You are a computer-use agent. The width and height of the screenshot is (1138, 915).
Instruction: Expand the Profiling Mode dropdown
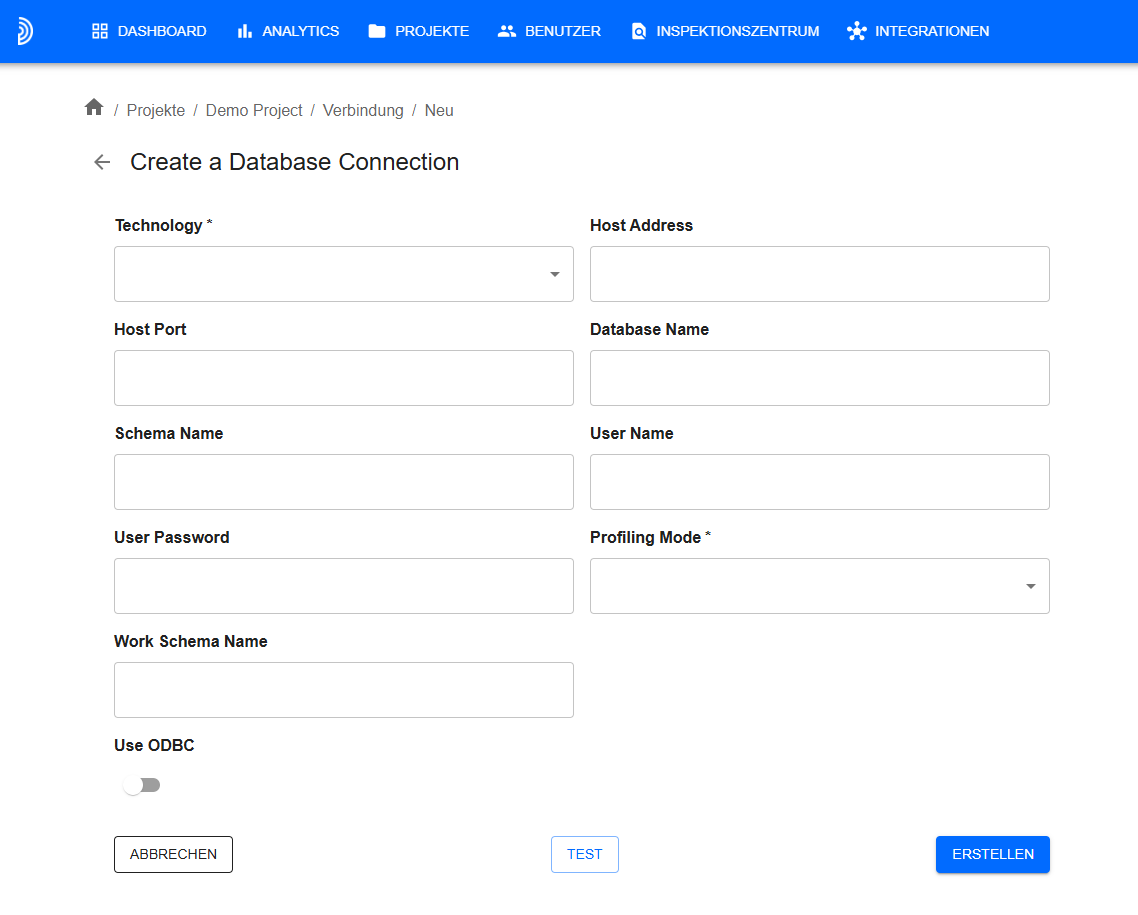click(x=819, y=586)
